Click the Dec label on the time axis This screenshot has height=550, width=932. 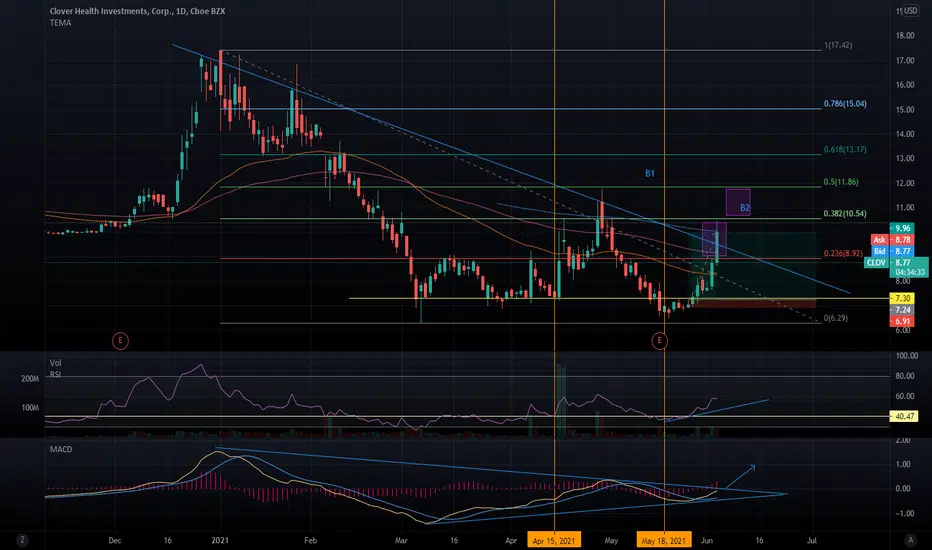click(115, 540)
